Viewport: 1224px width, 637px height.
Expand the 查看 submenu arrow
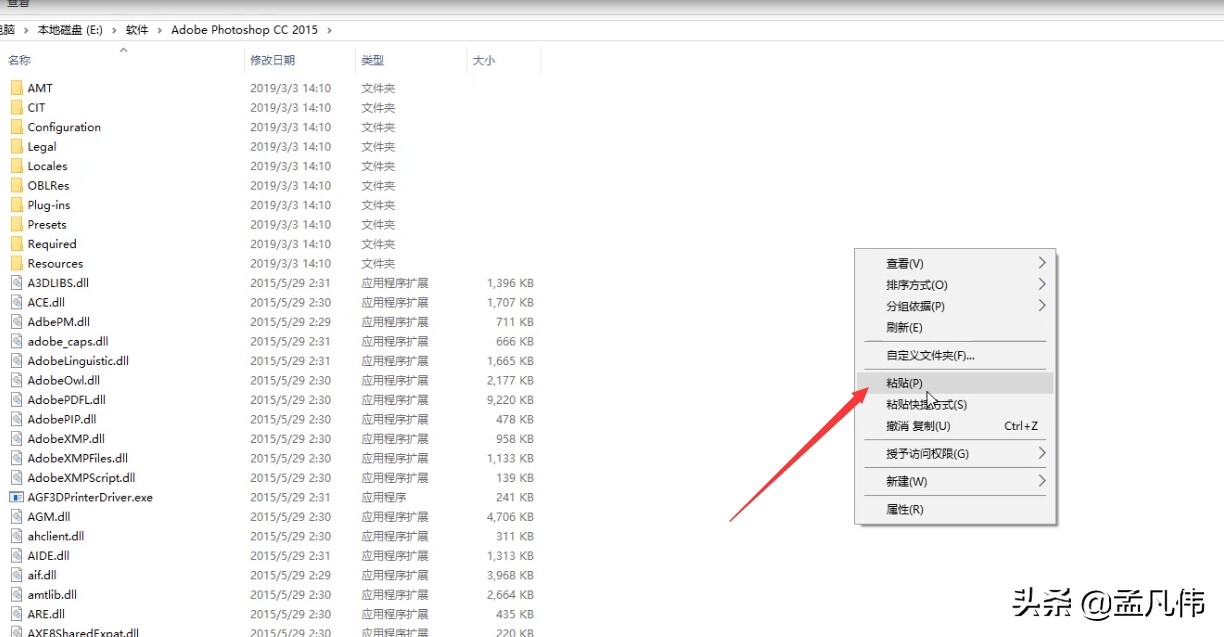1041,262
